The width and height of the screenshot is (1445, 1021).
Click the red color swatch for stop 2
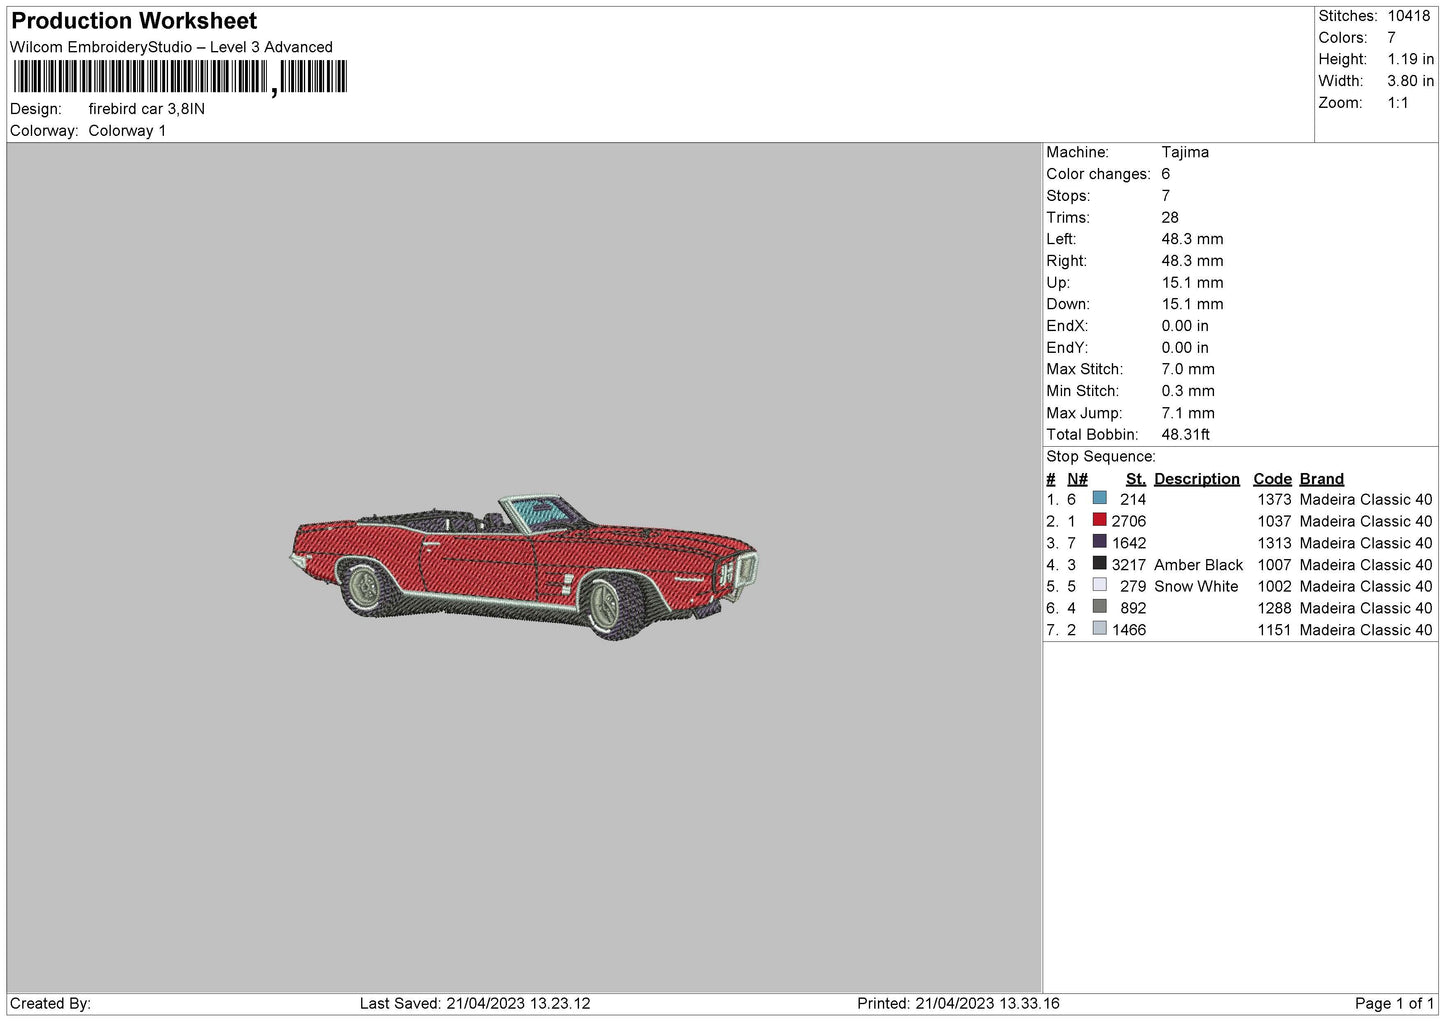1100,520
